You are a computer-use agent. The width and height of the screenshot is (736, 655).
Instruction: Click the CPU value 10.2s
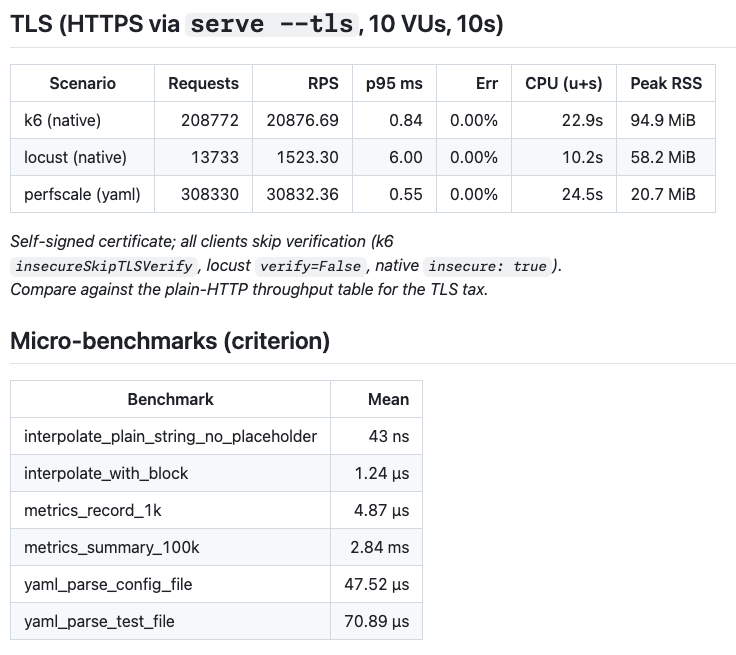583,157
